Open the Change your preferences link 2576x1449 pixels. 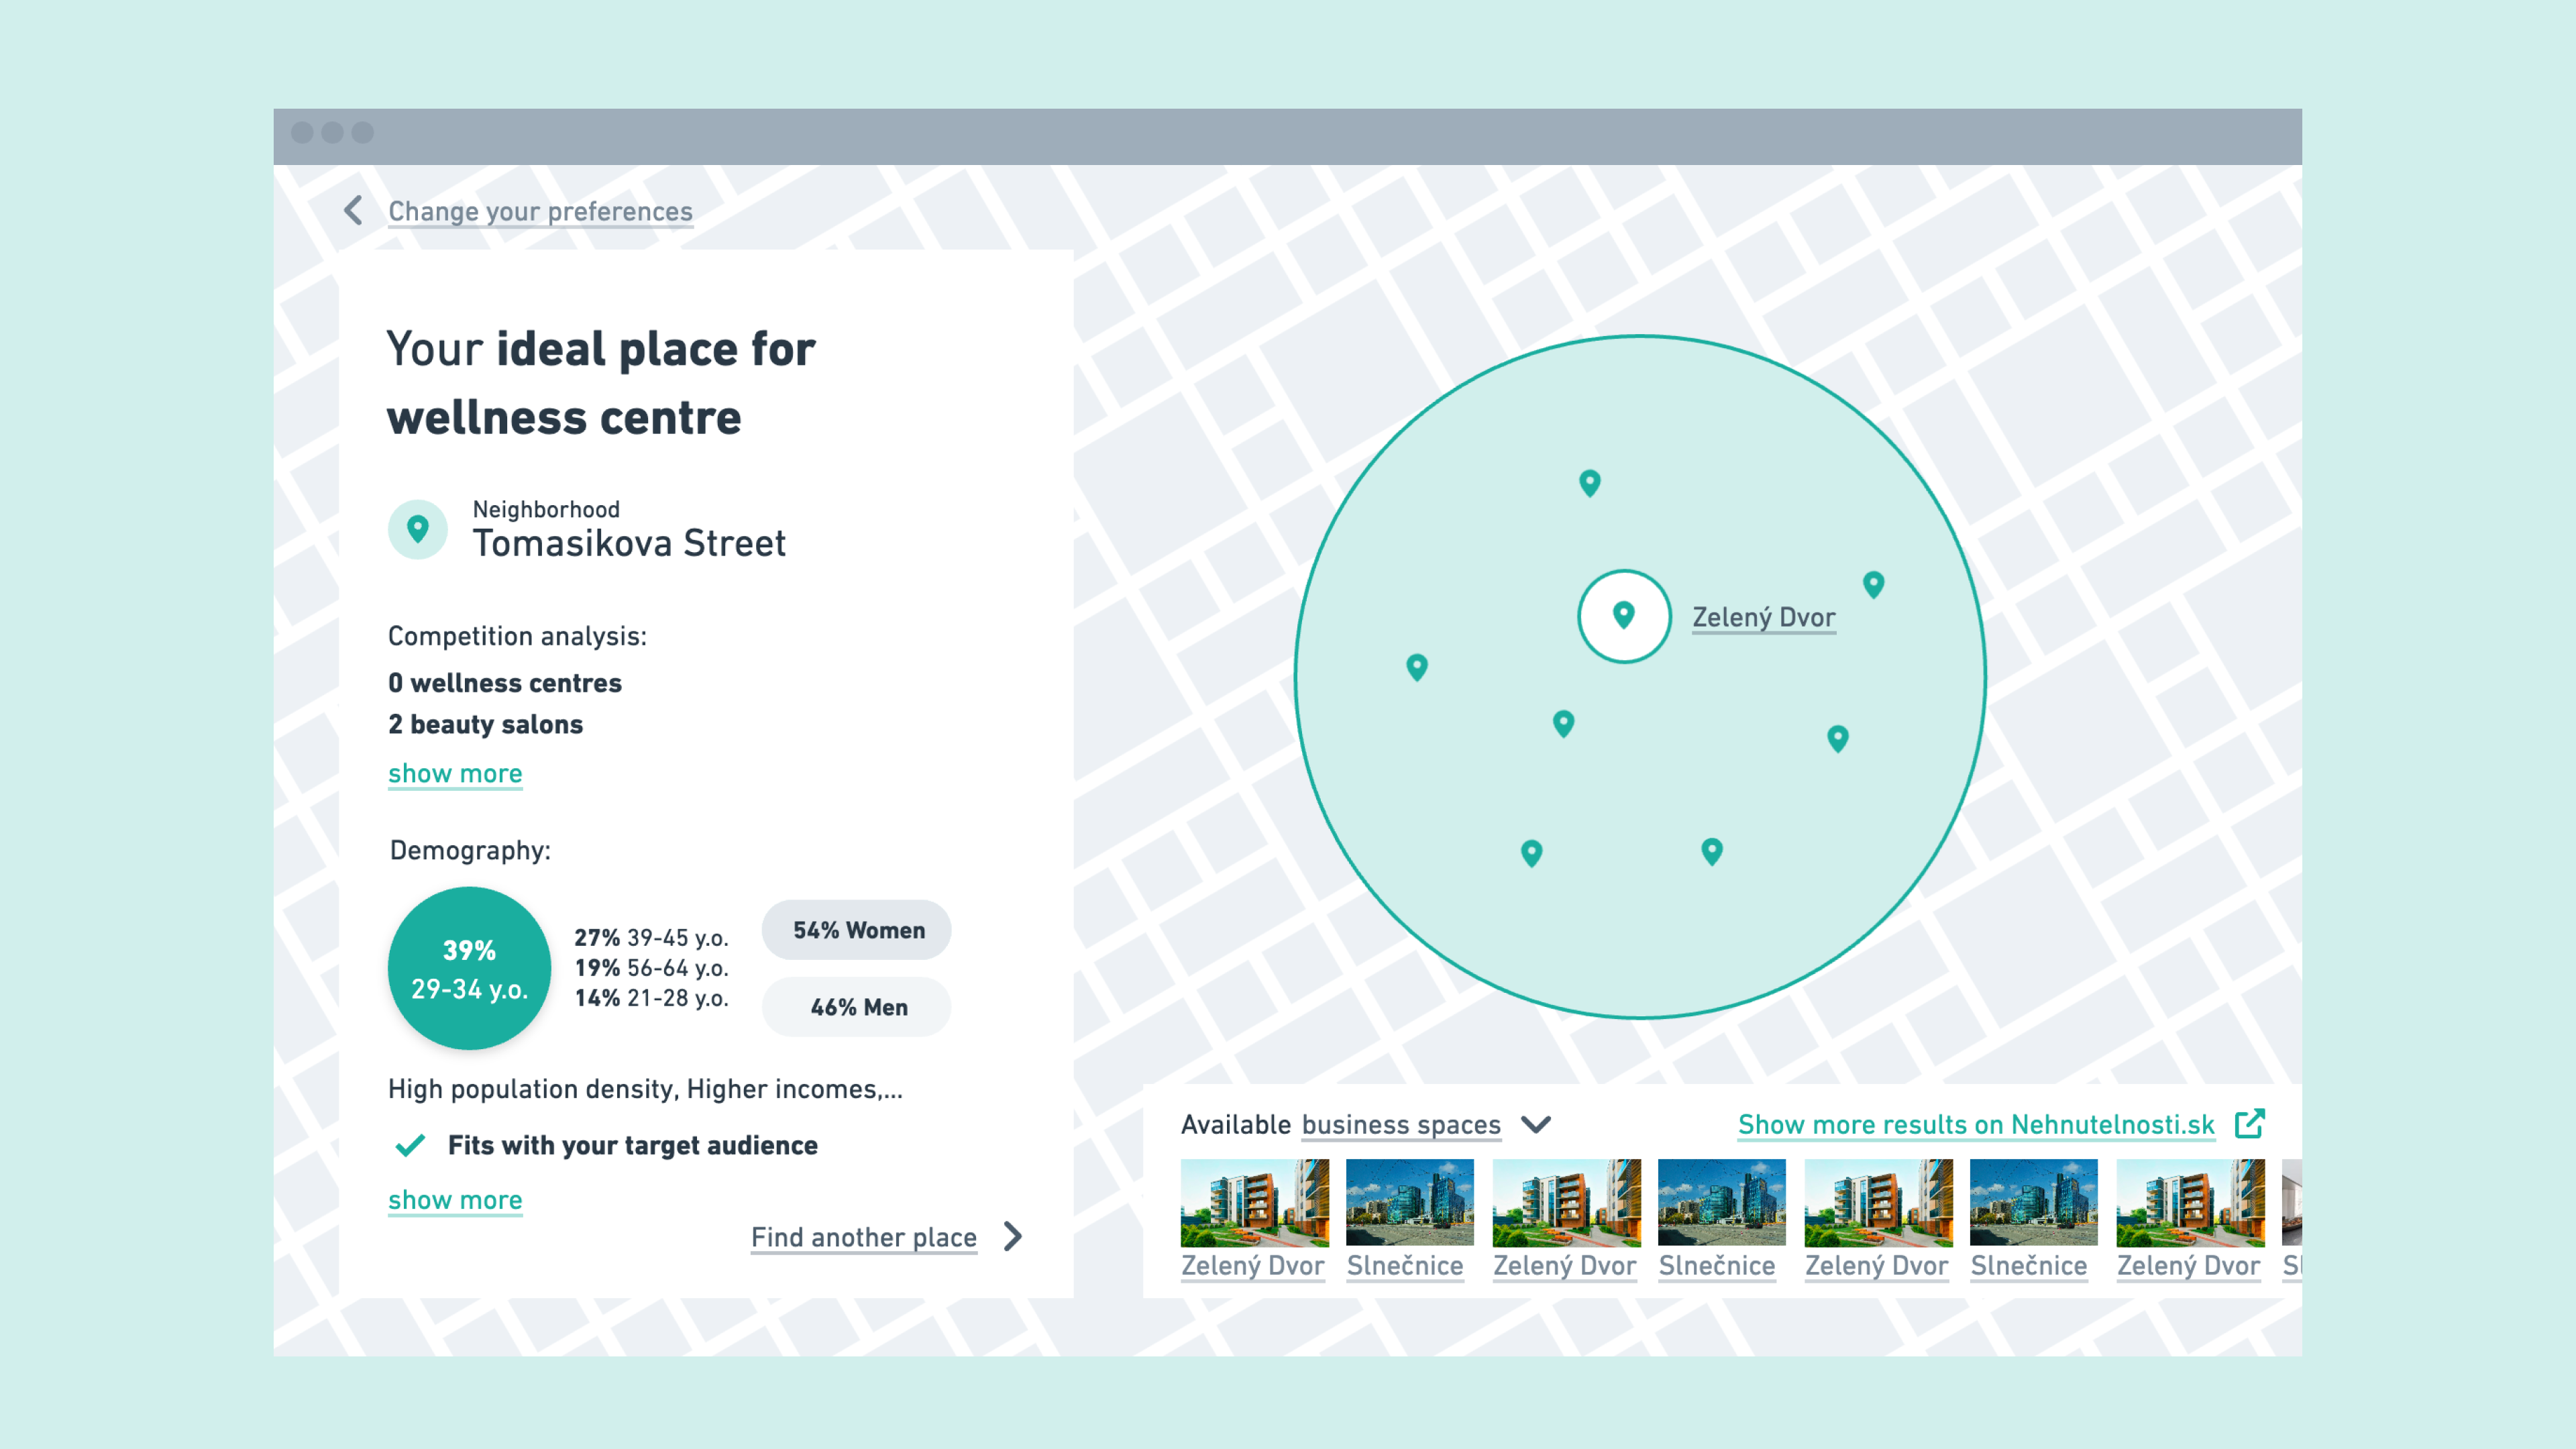[540, 211]
